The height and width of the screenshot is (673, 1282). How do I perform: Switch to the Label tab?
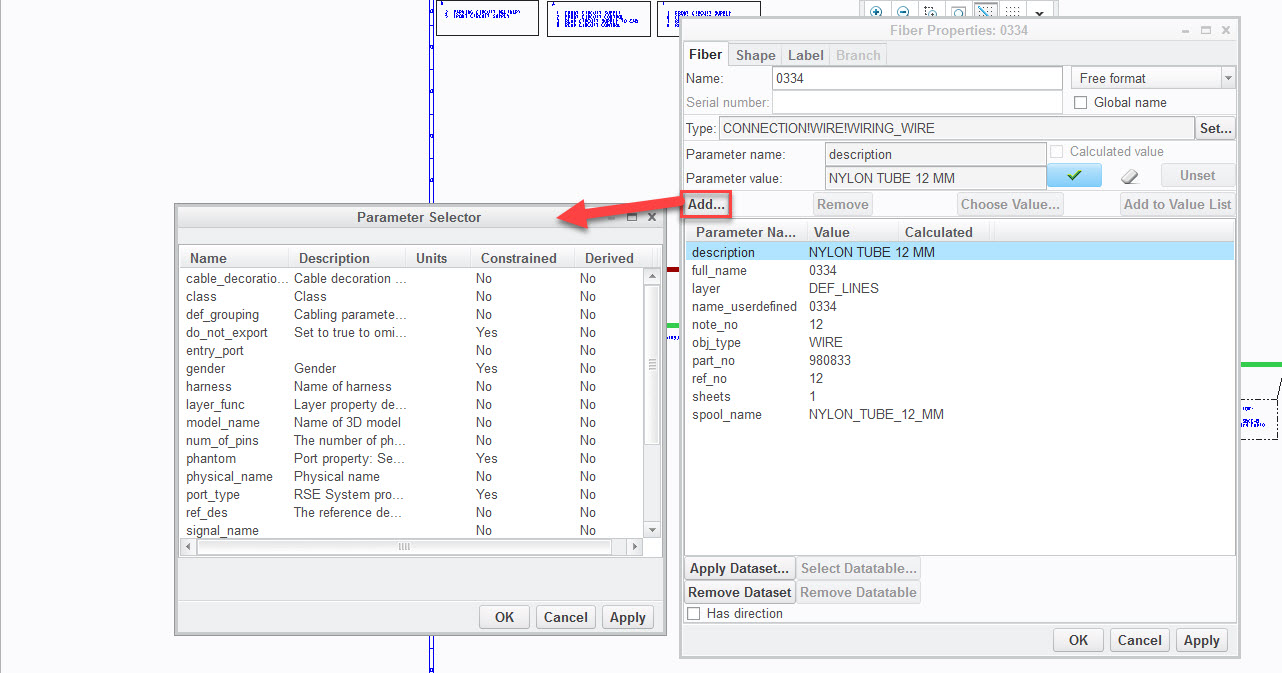point(805,55)
